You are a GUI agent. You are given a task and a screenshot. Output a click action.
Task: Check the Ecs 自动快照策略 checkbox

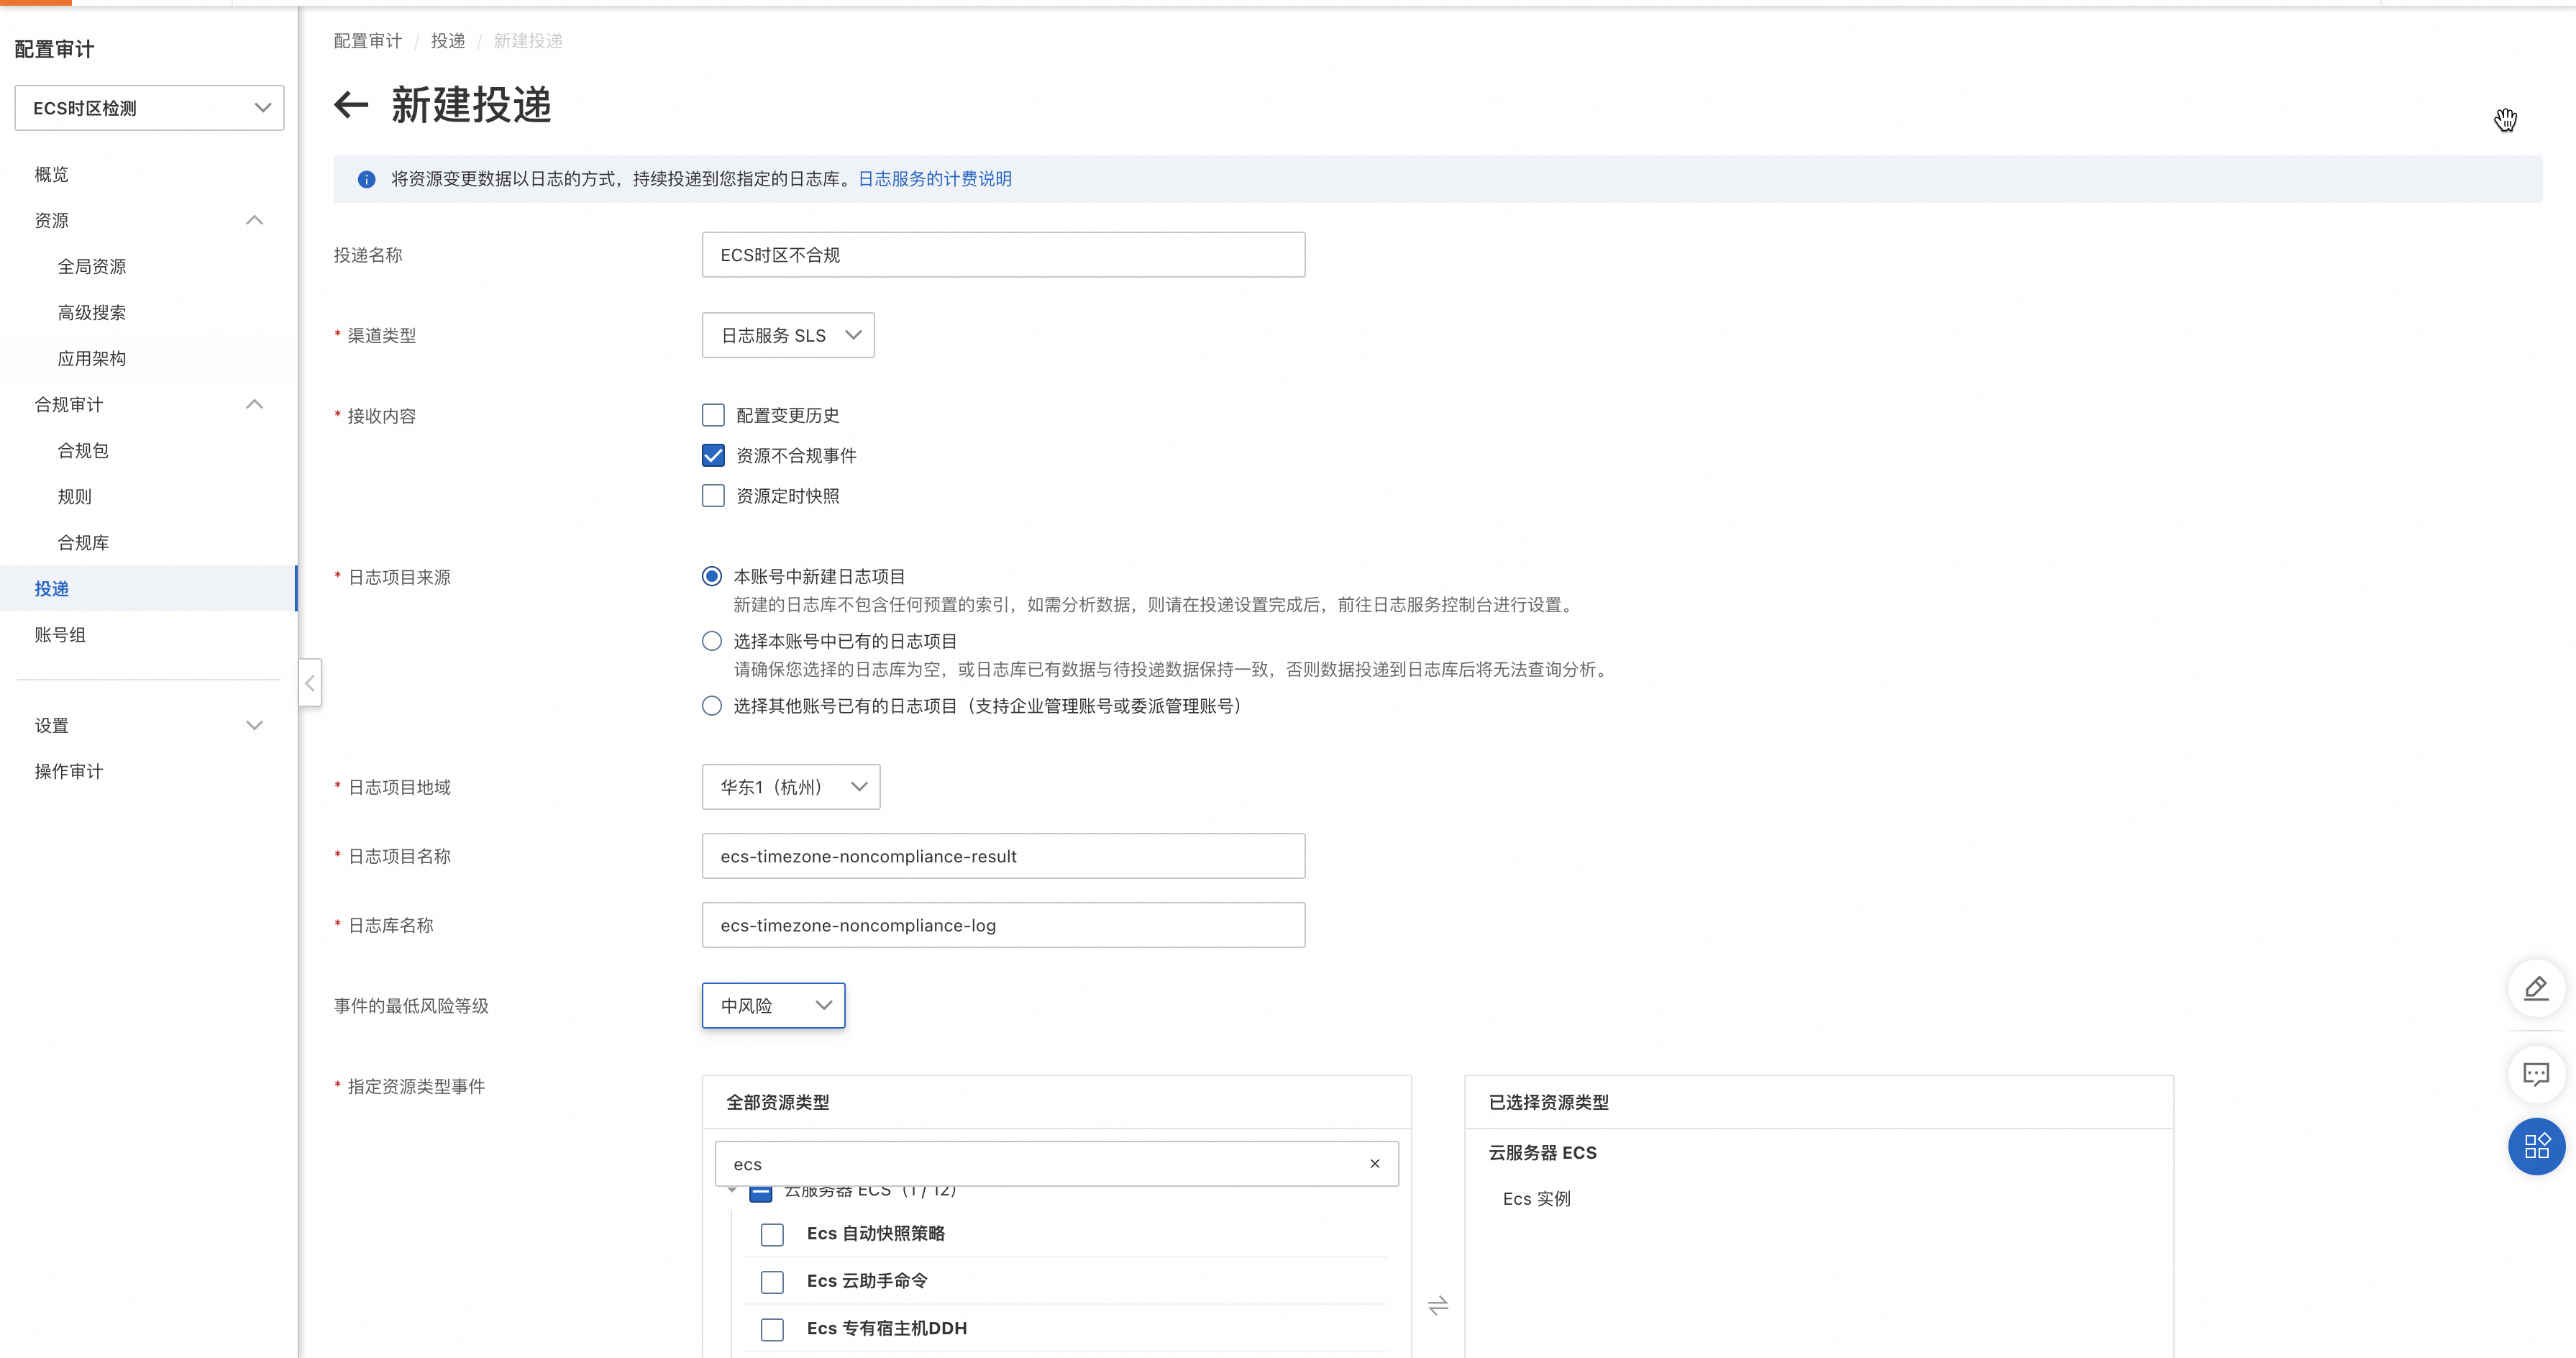coord(772,1234)
